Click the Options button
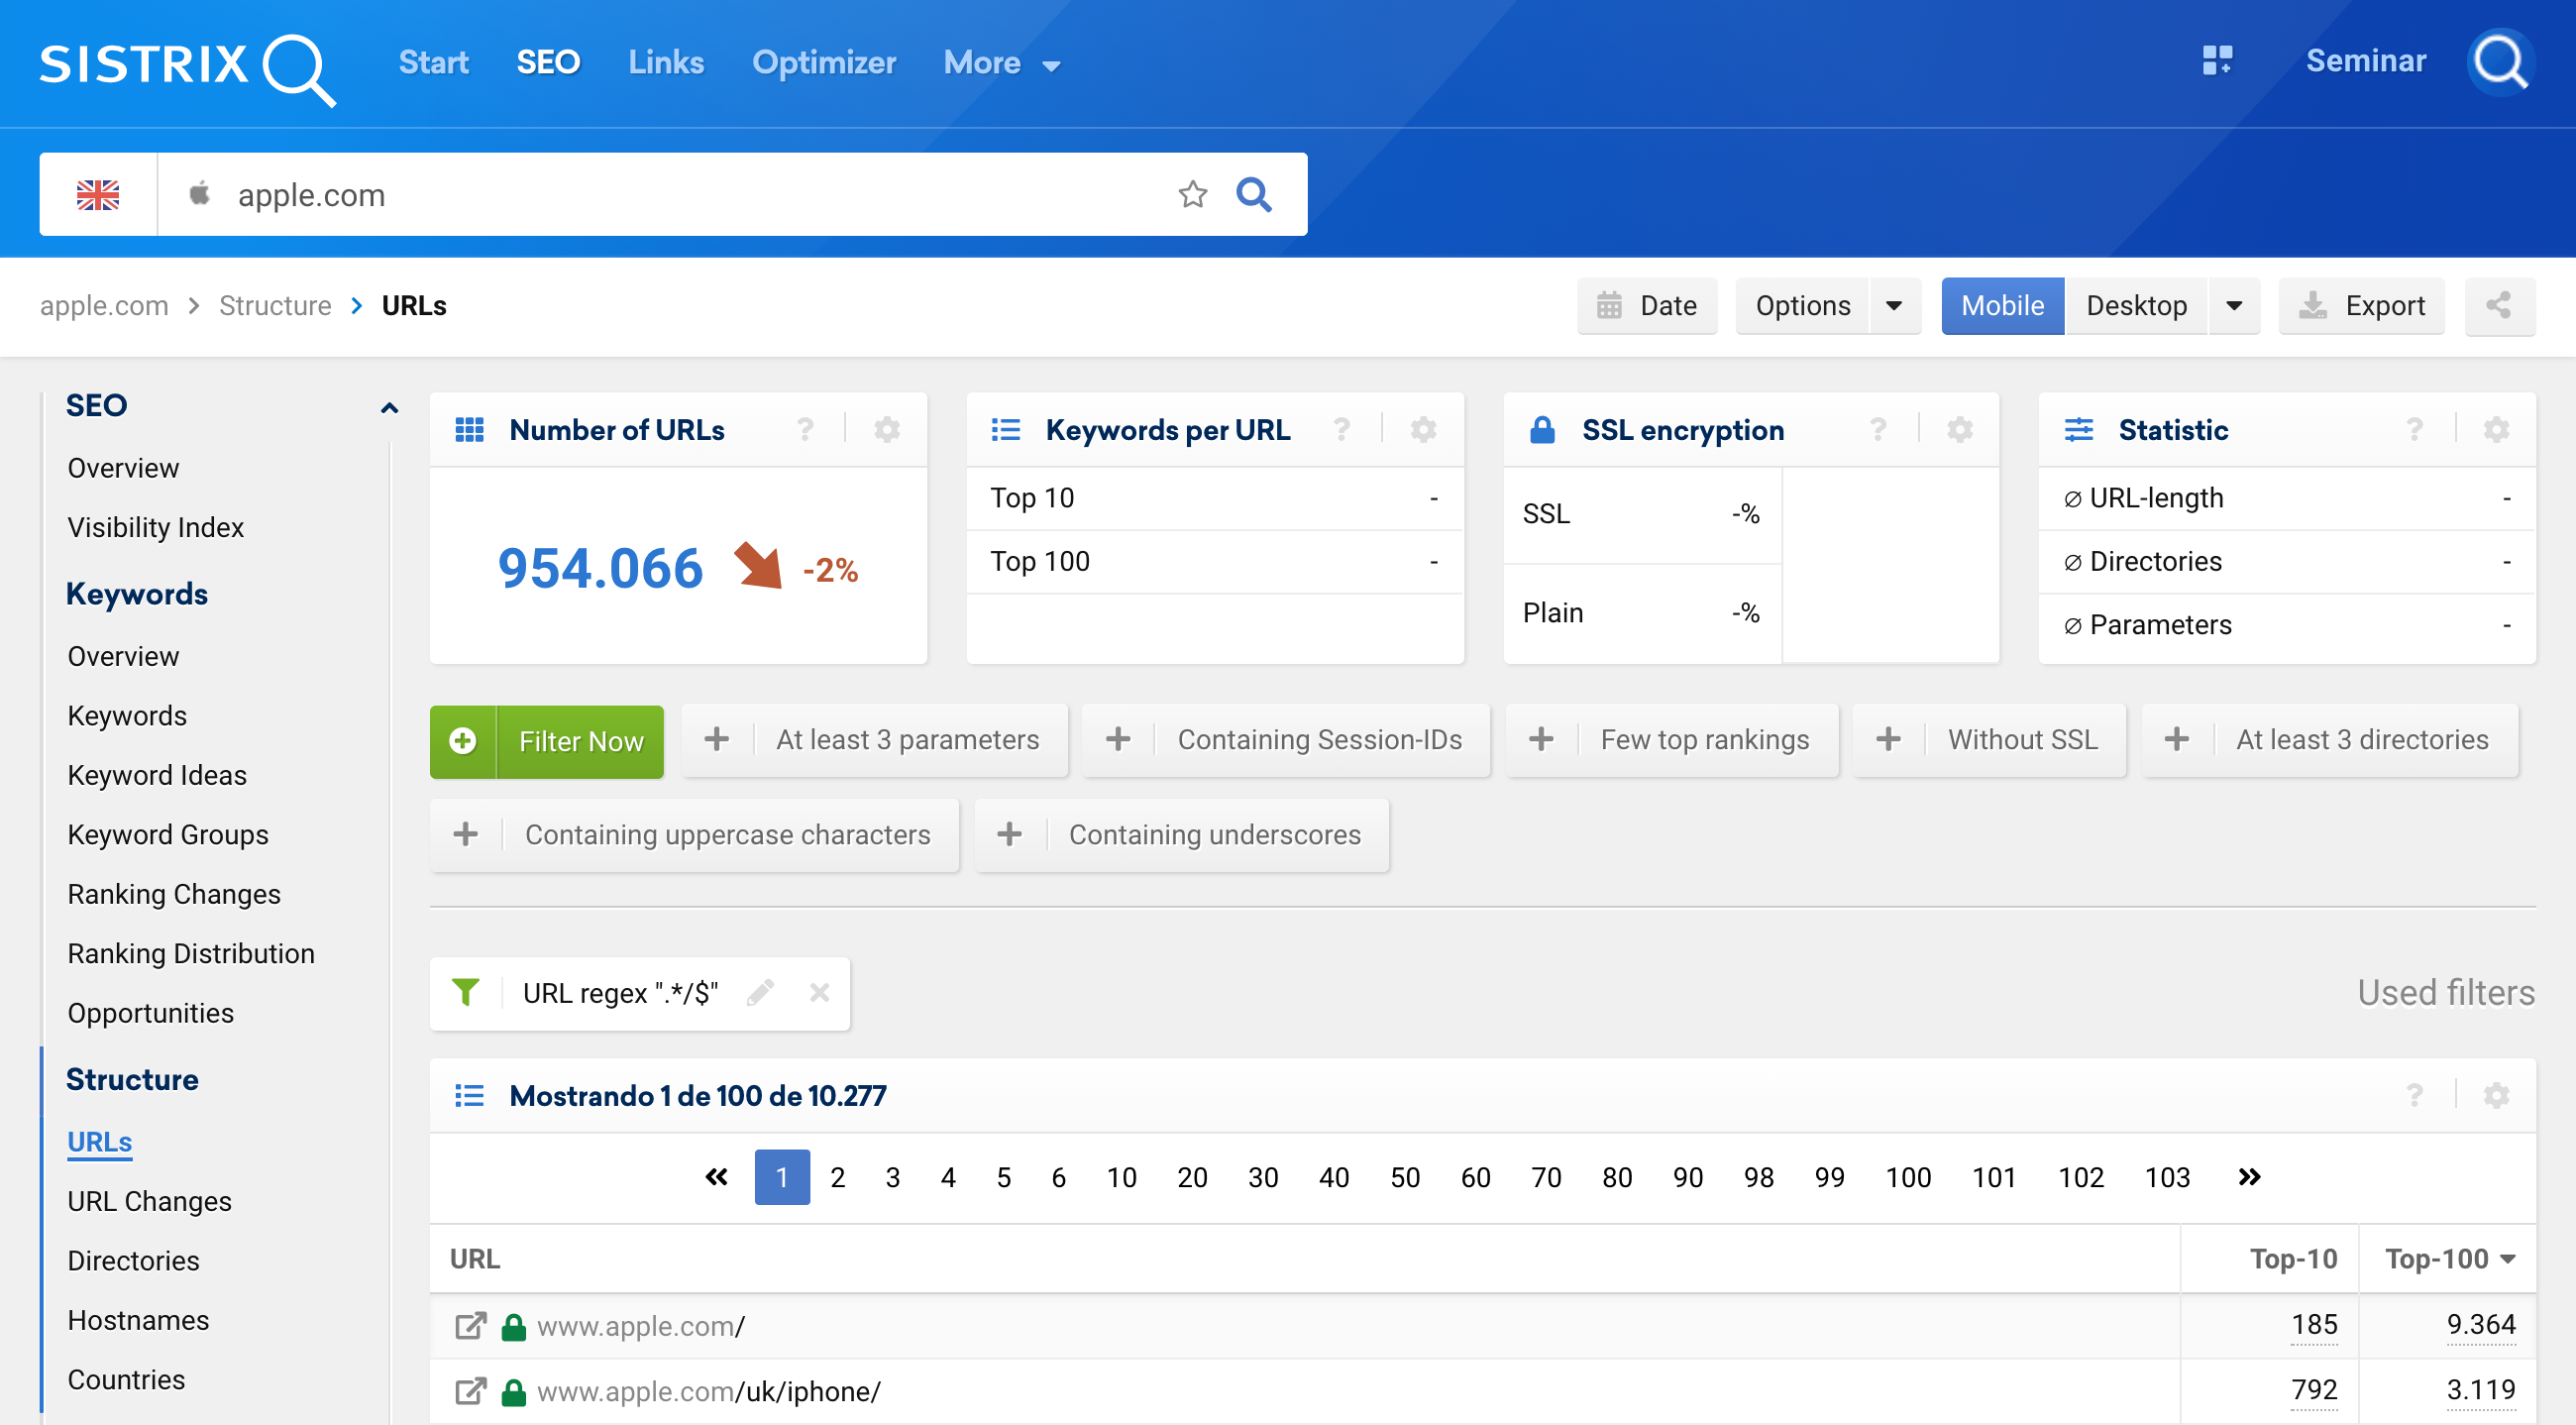 click(1803, 306)
